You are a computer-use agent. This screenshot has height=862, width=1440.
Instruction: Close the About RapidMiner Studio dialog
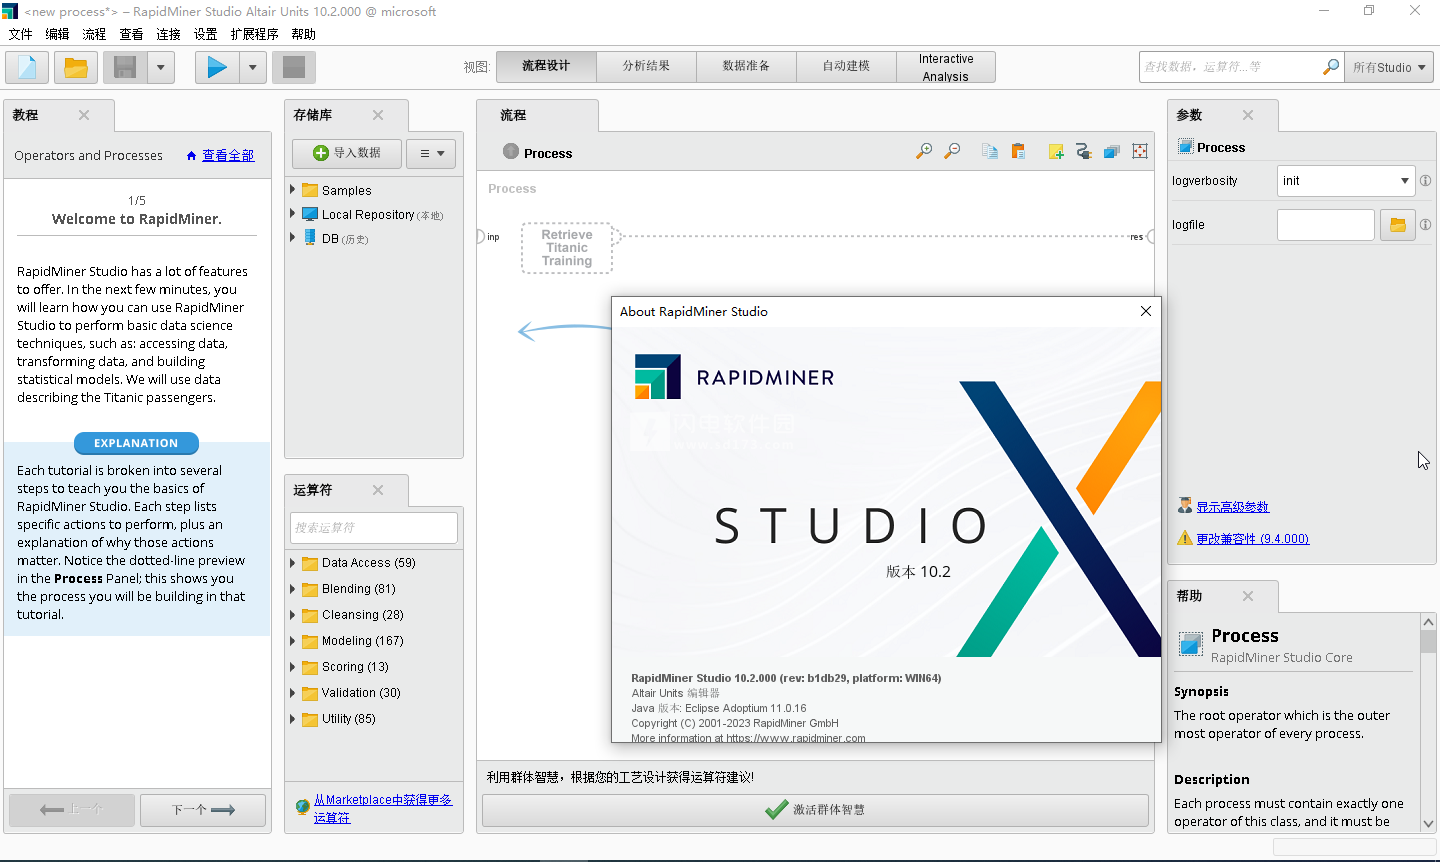[1146, 311]
